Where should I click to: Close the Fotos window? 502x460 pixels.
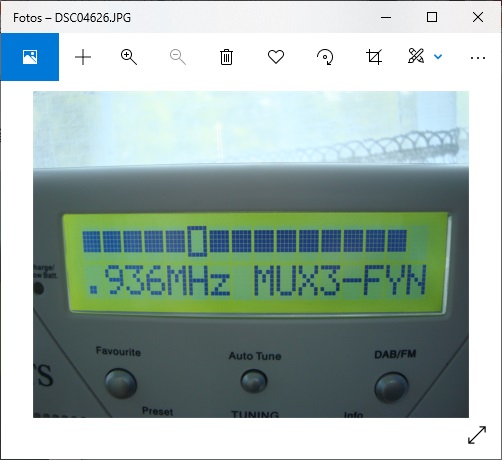pos(478,17)
